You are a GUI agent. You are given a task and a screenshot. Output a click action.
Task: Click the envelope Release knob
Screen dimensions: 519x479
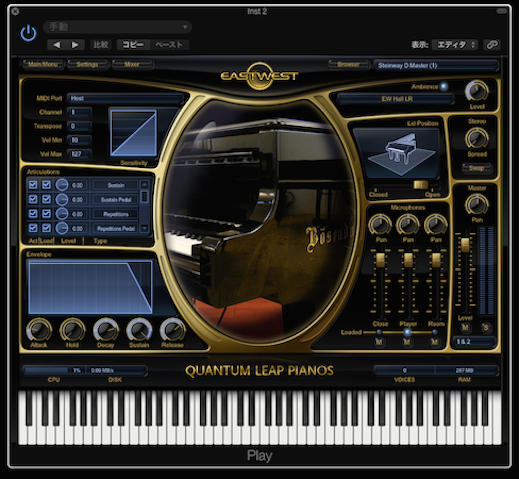(172, 330)
